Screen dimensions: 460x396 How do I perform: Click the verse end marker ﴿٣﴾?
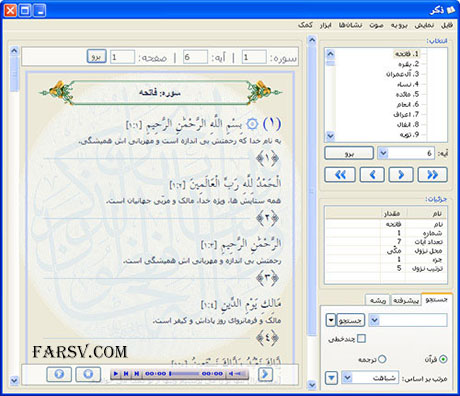[267, 278]
